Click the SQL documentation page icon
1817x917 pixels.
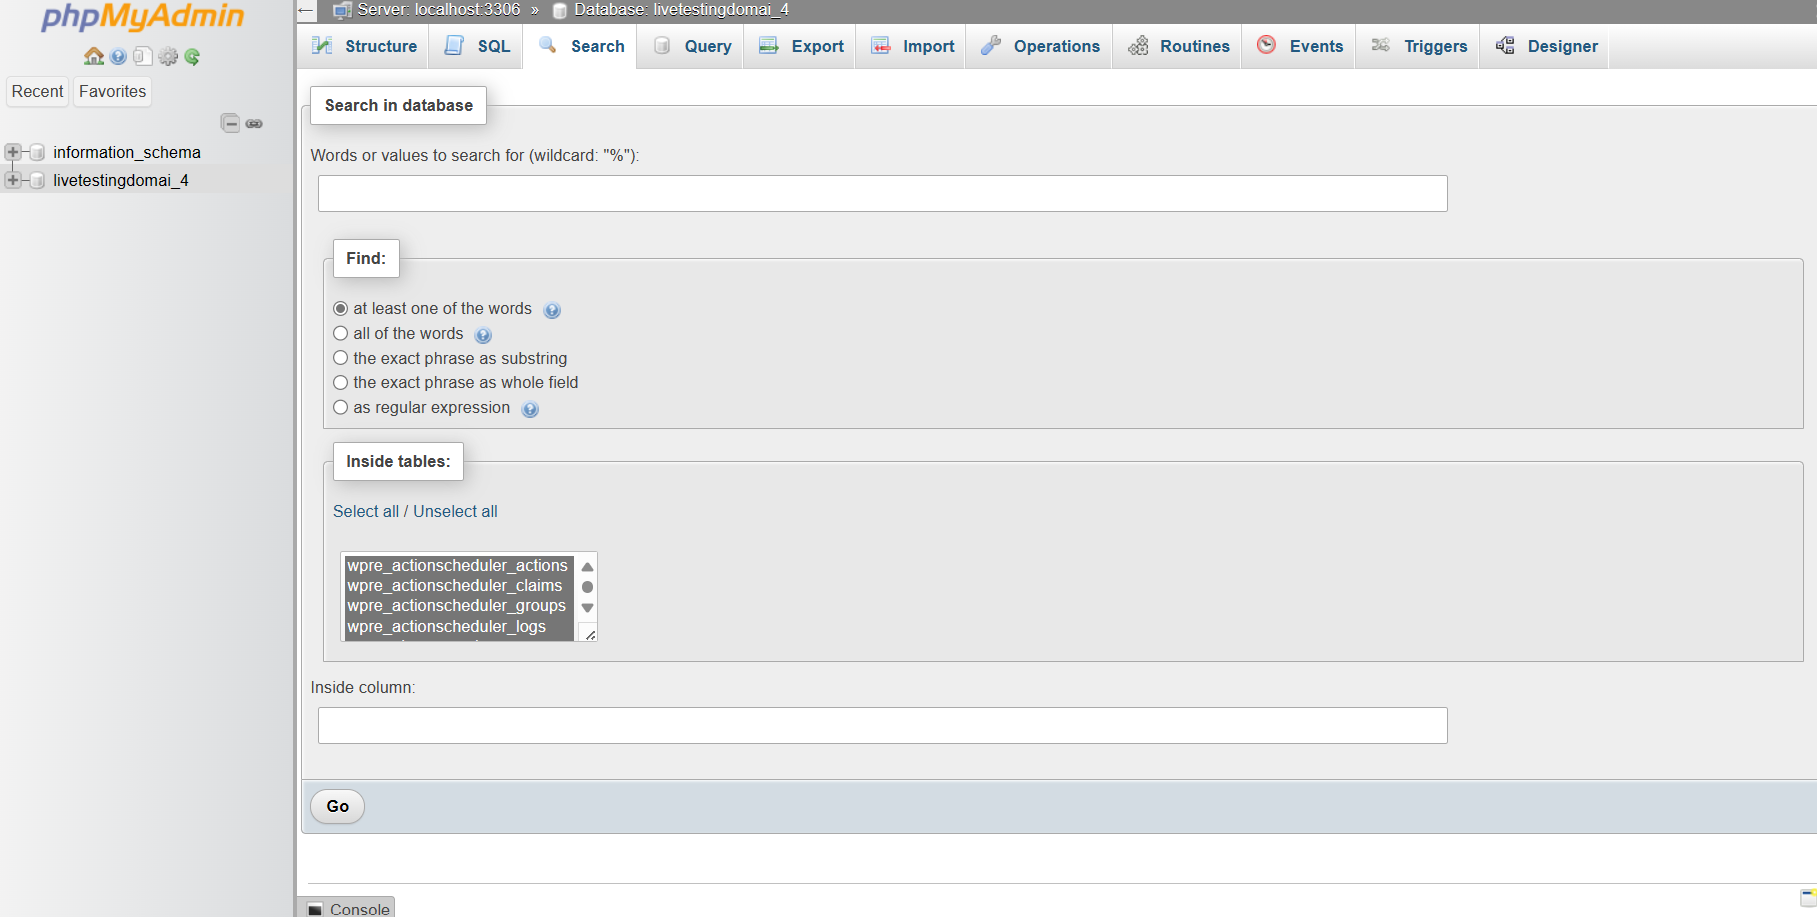pos(143,56)
